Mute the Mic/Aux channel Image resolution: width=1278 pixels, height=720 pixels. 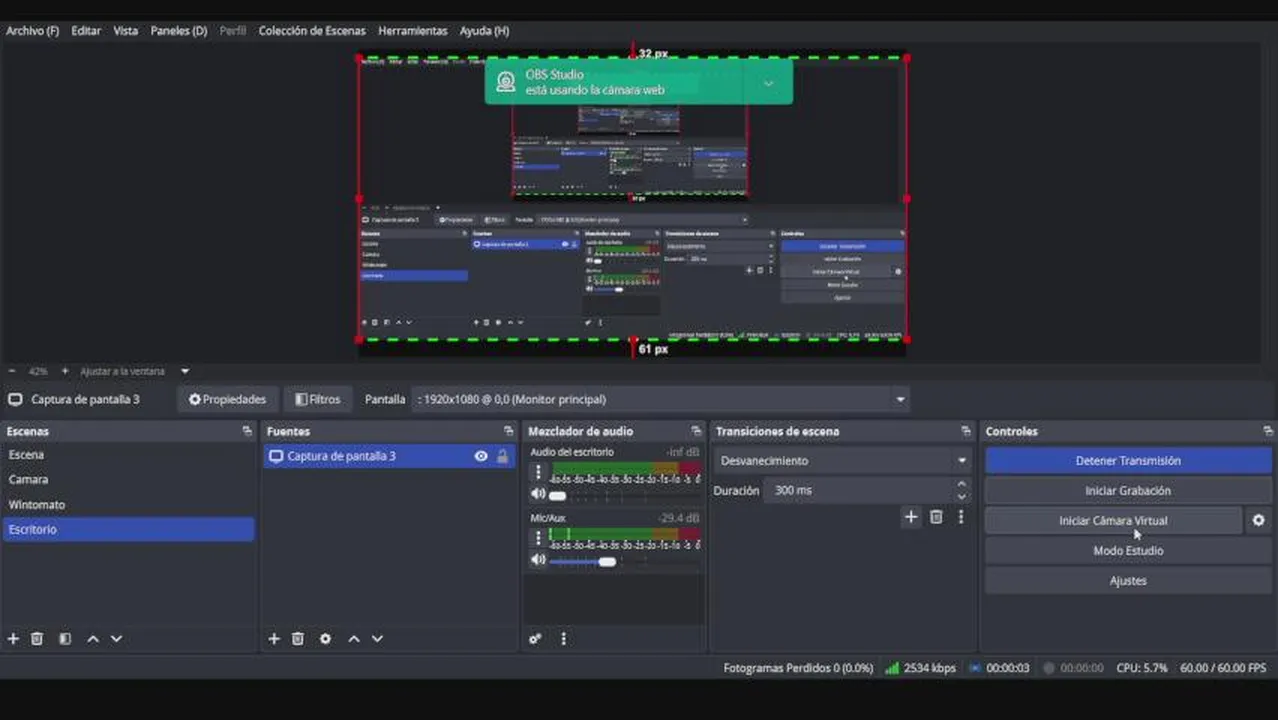(x=538, y=560)
